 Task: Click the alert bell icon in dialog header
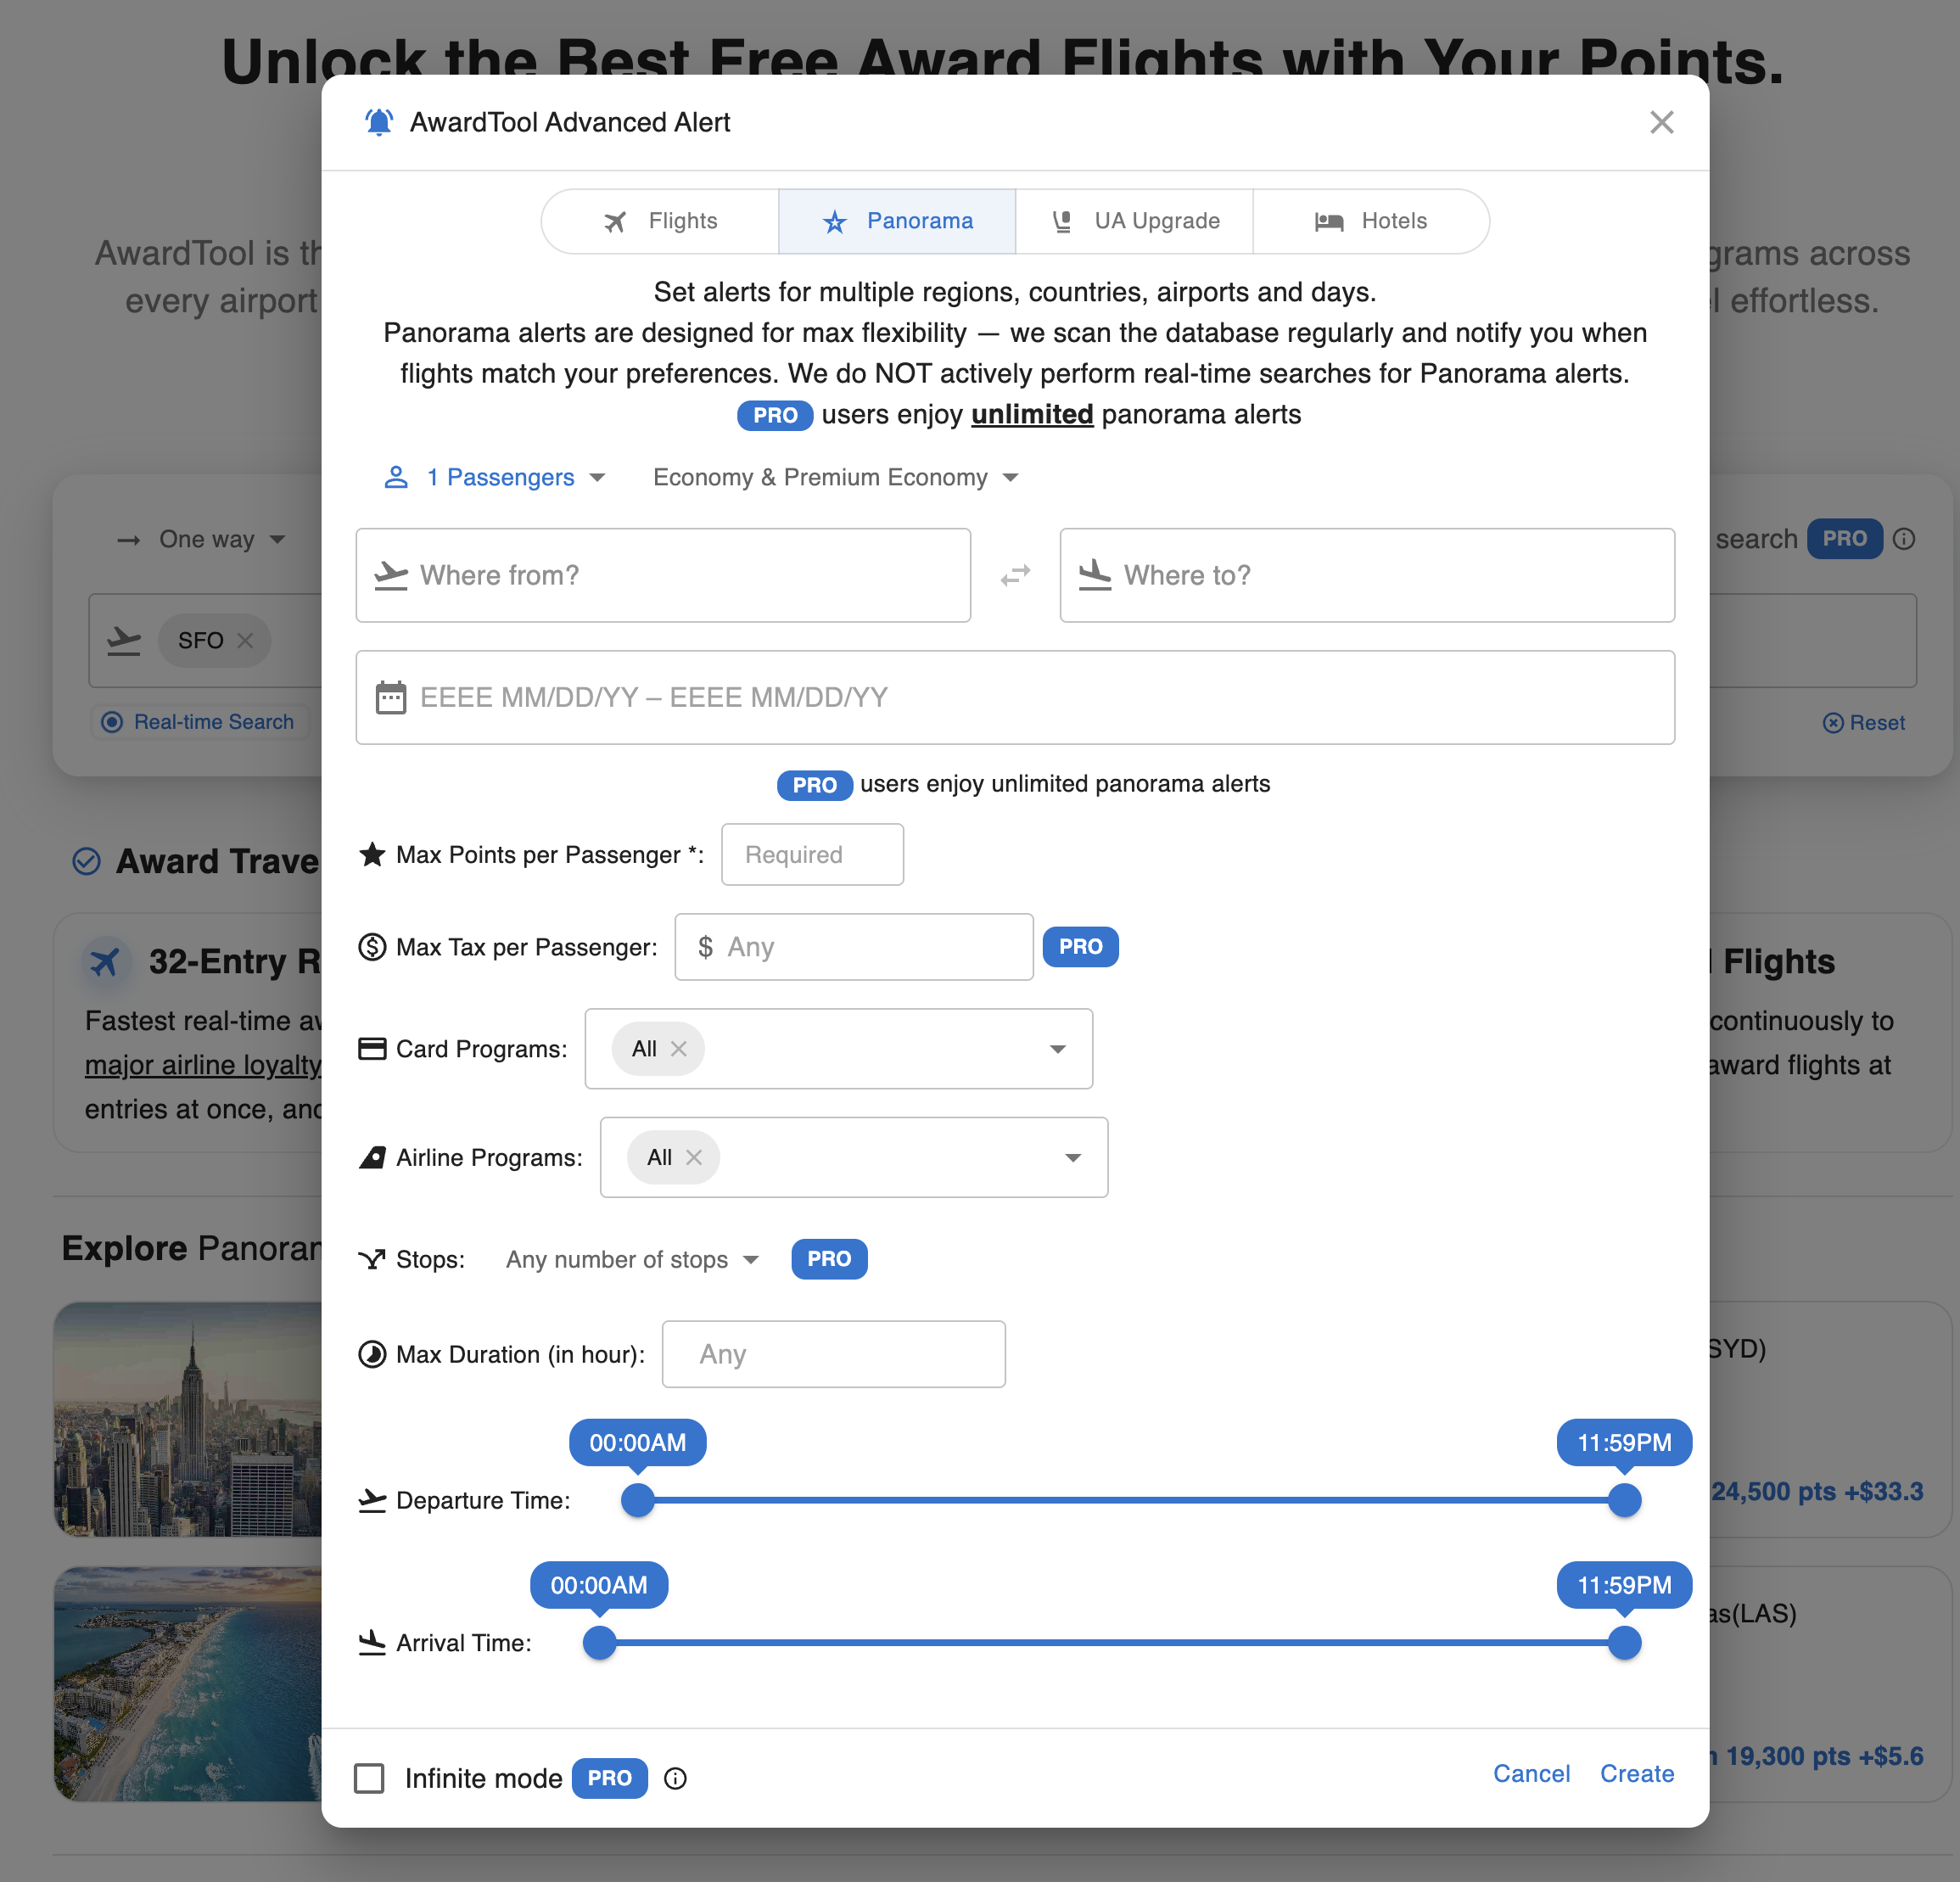(x=379, y=122)
